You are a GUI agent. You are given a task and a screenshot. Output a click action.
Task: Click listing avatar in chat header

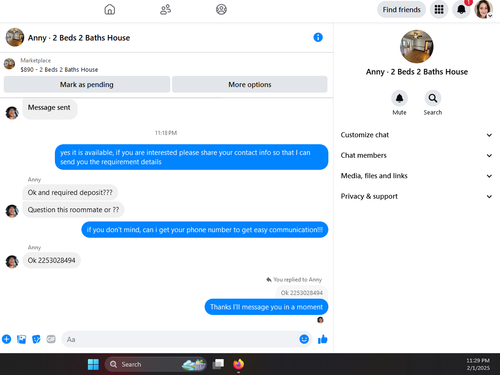[x=15, y=37]
